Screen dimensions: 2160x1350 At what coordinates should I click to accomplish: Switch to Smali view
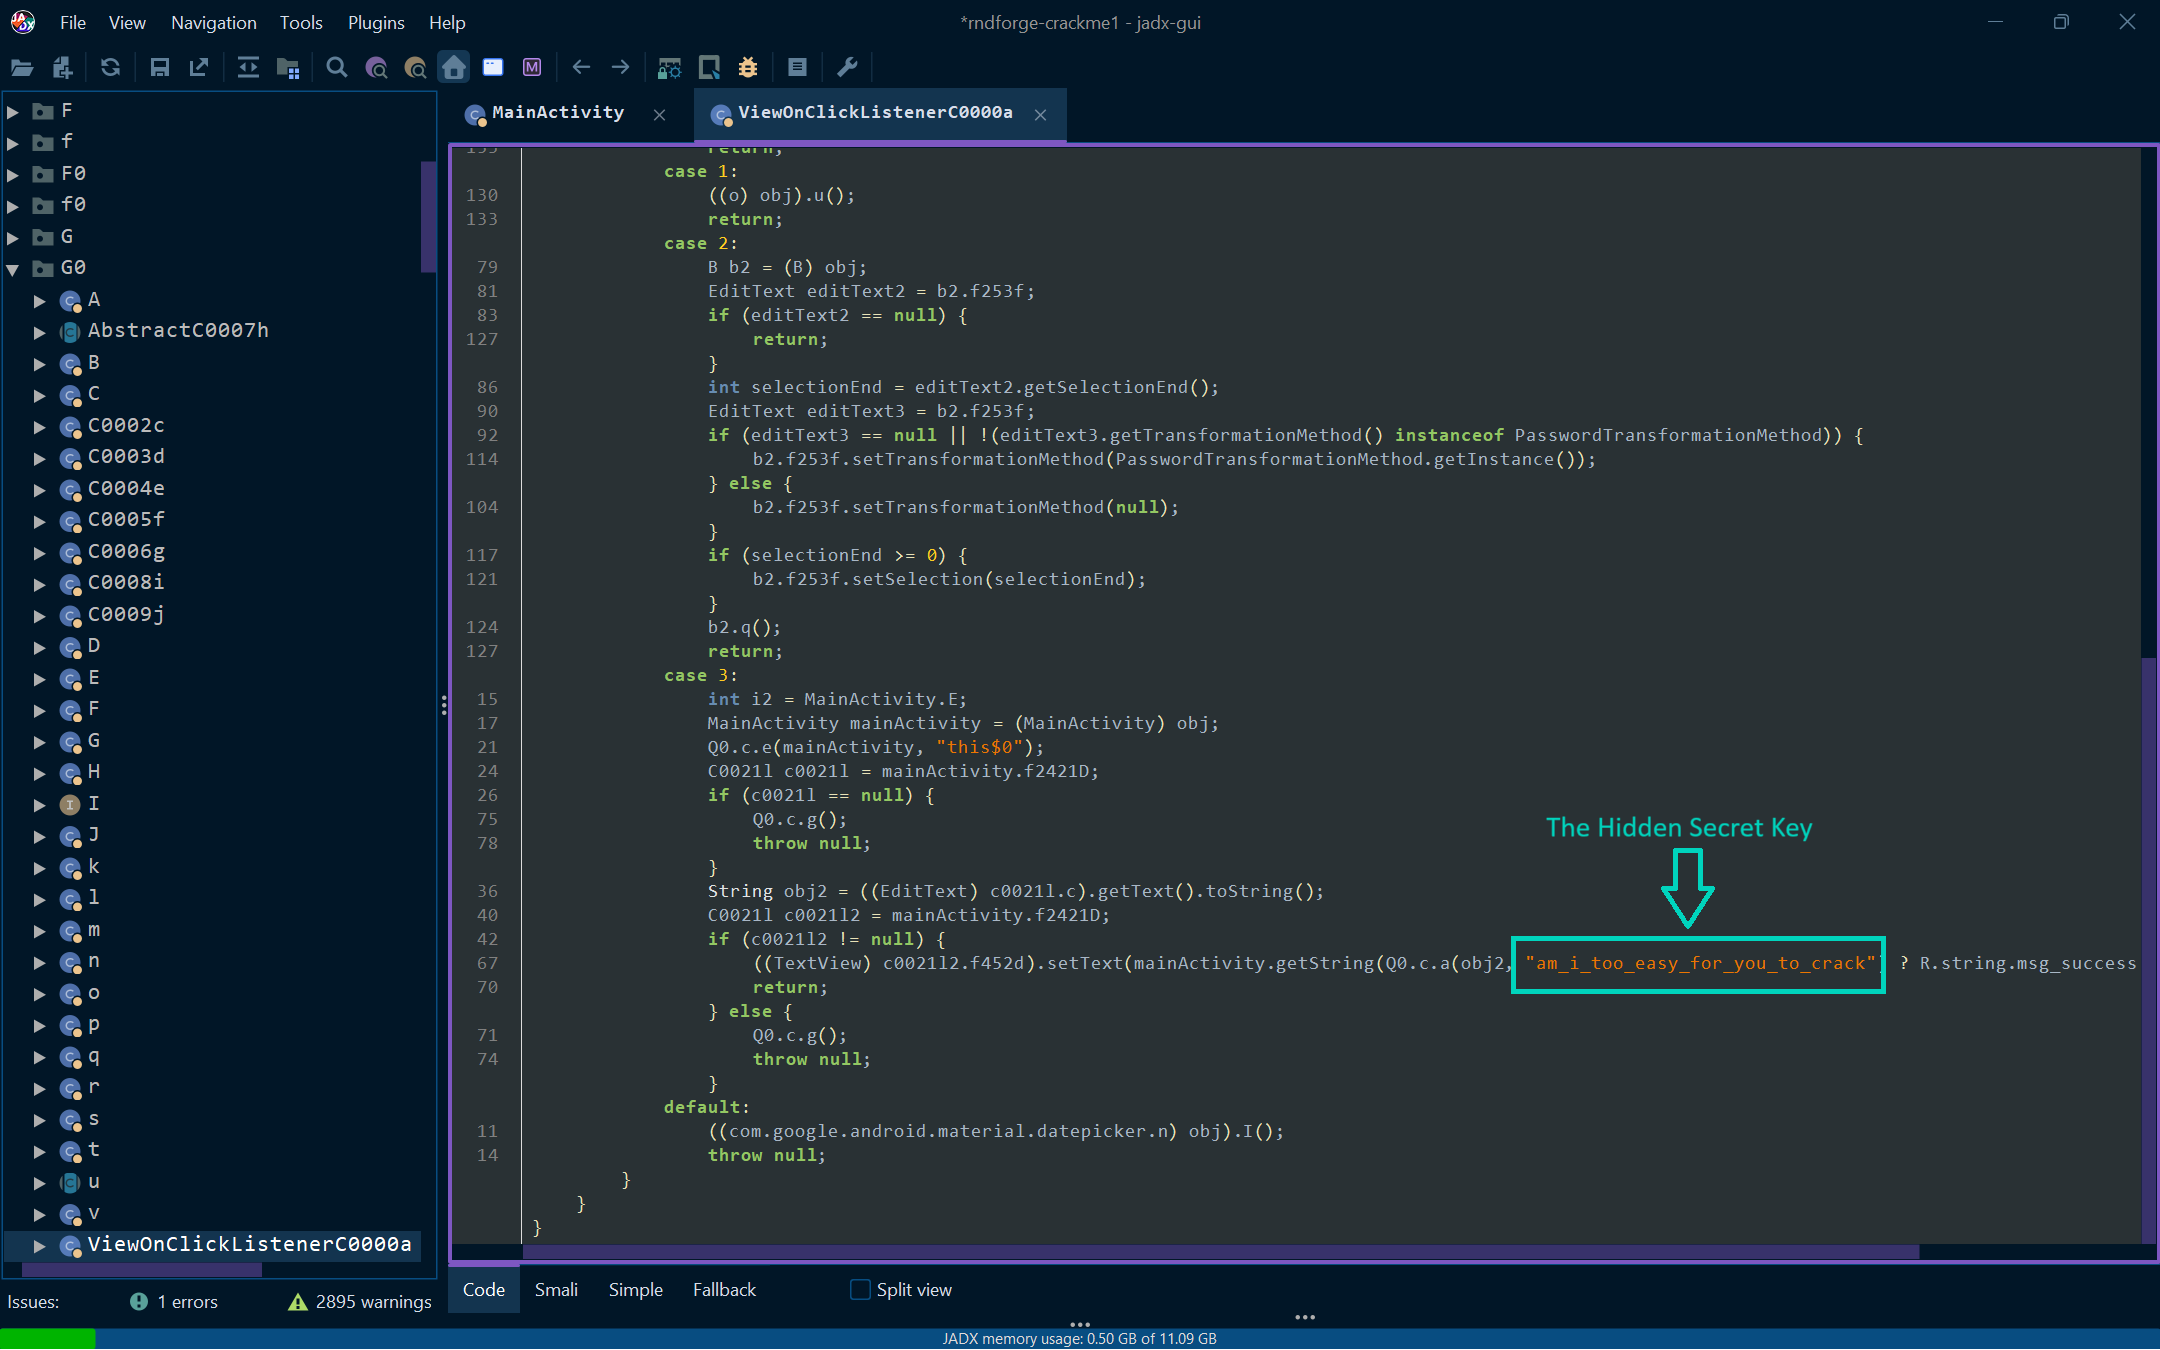(x=556, y=1290)
